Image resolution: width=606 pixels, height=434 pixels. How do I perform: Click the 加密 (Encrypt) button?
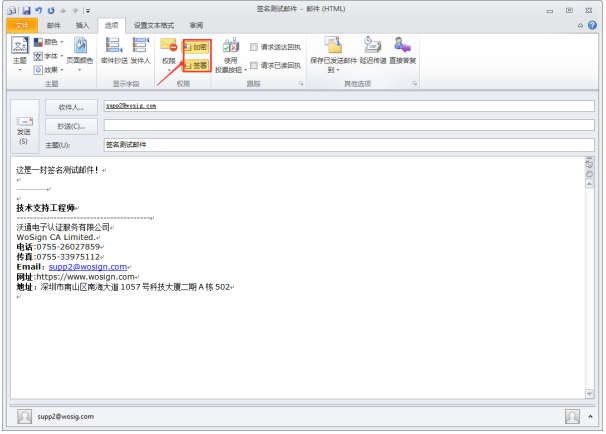[196, 47]
